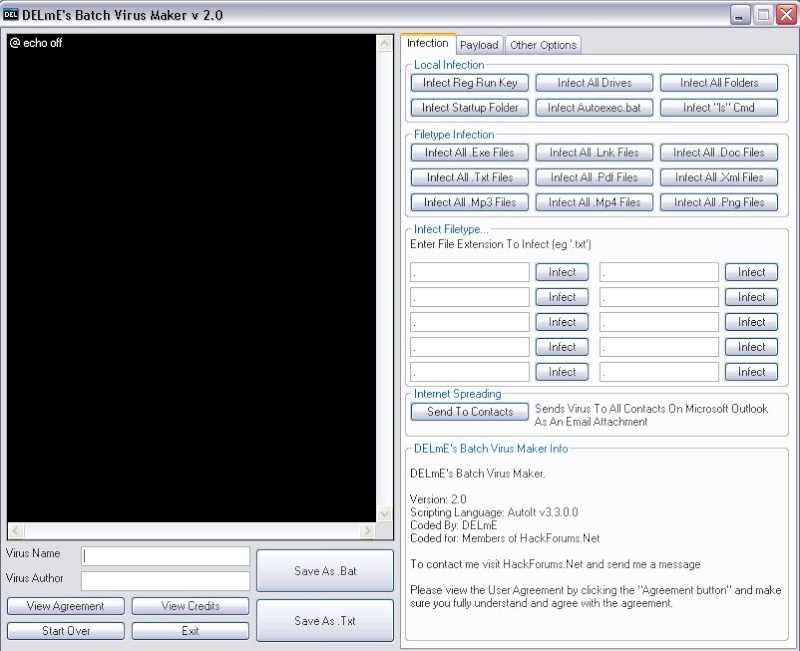Click the Save As .Txt button
The height and width of the screenshot is (651, 800).
pyautogui.click(x=325, y=620)
